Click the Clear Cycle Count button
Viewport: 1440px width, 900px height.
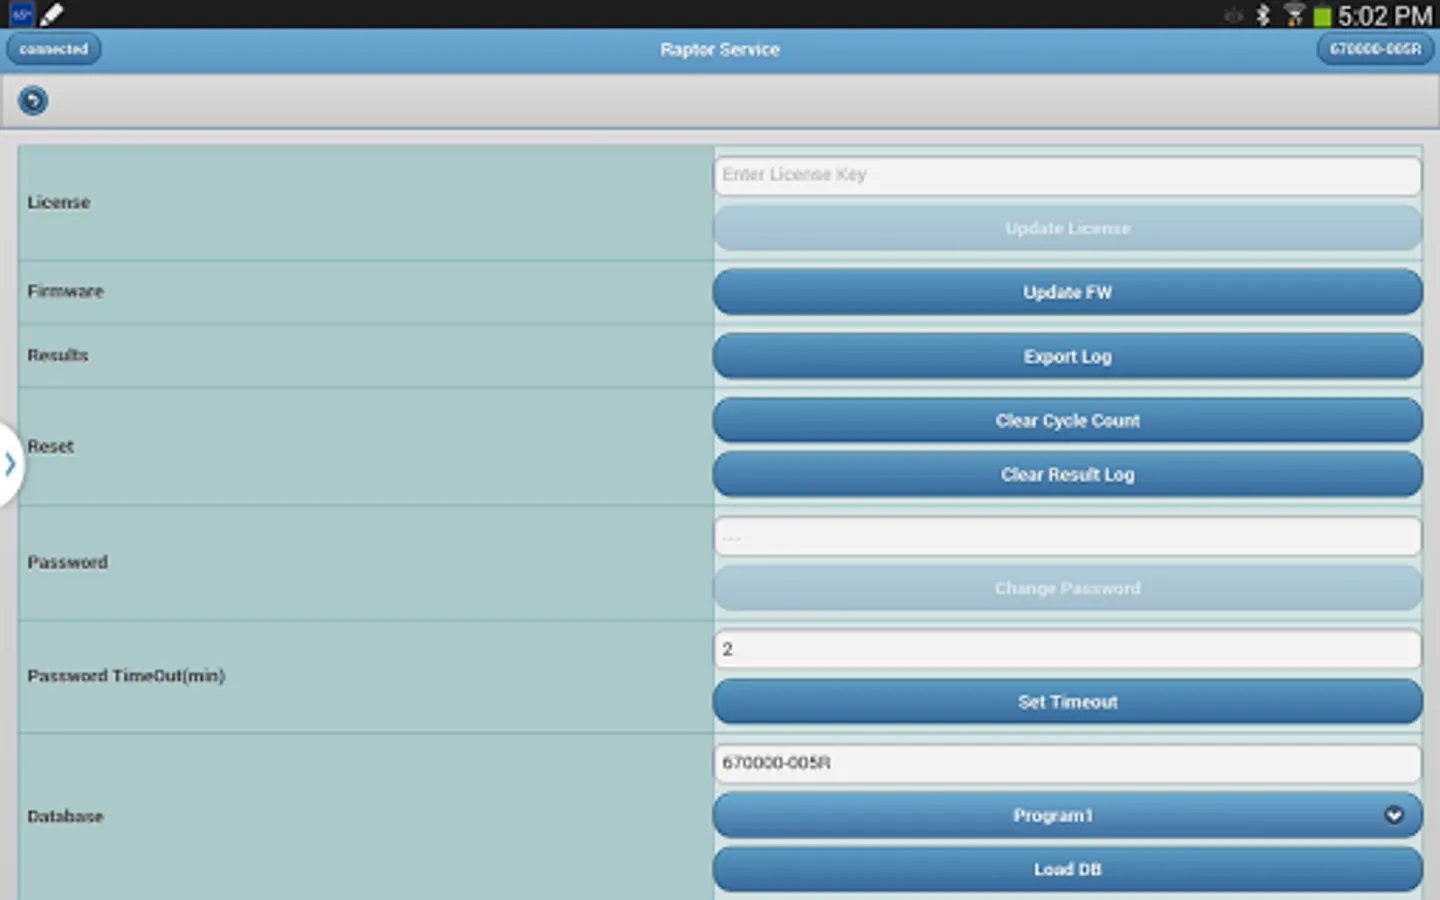(x=1067, y=421)
